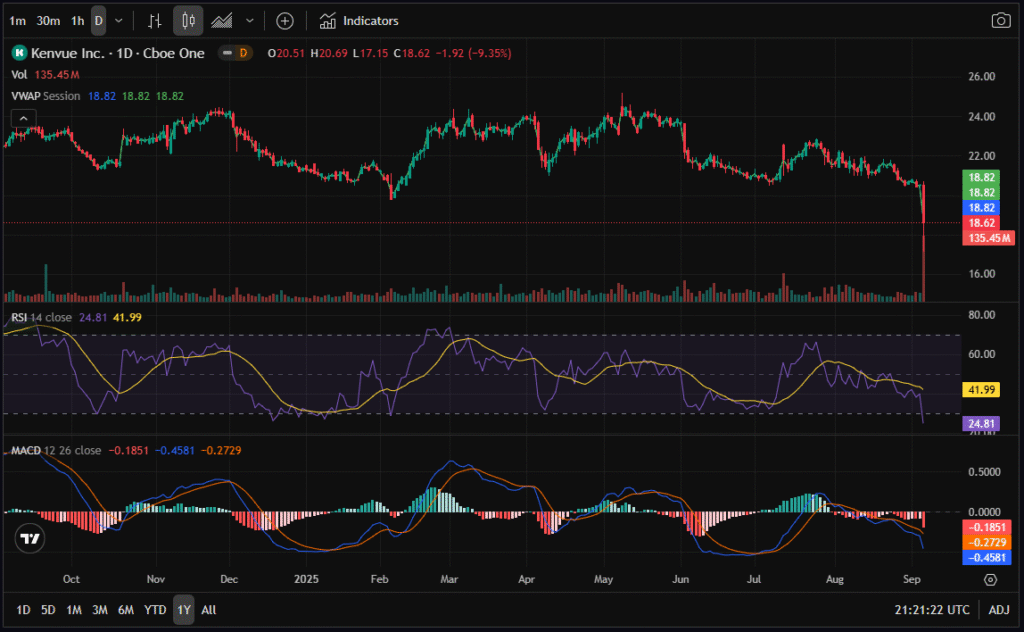1024x632 pixels.
Task: Switch to the area chart style icon
Action: [x=222, y=20]
